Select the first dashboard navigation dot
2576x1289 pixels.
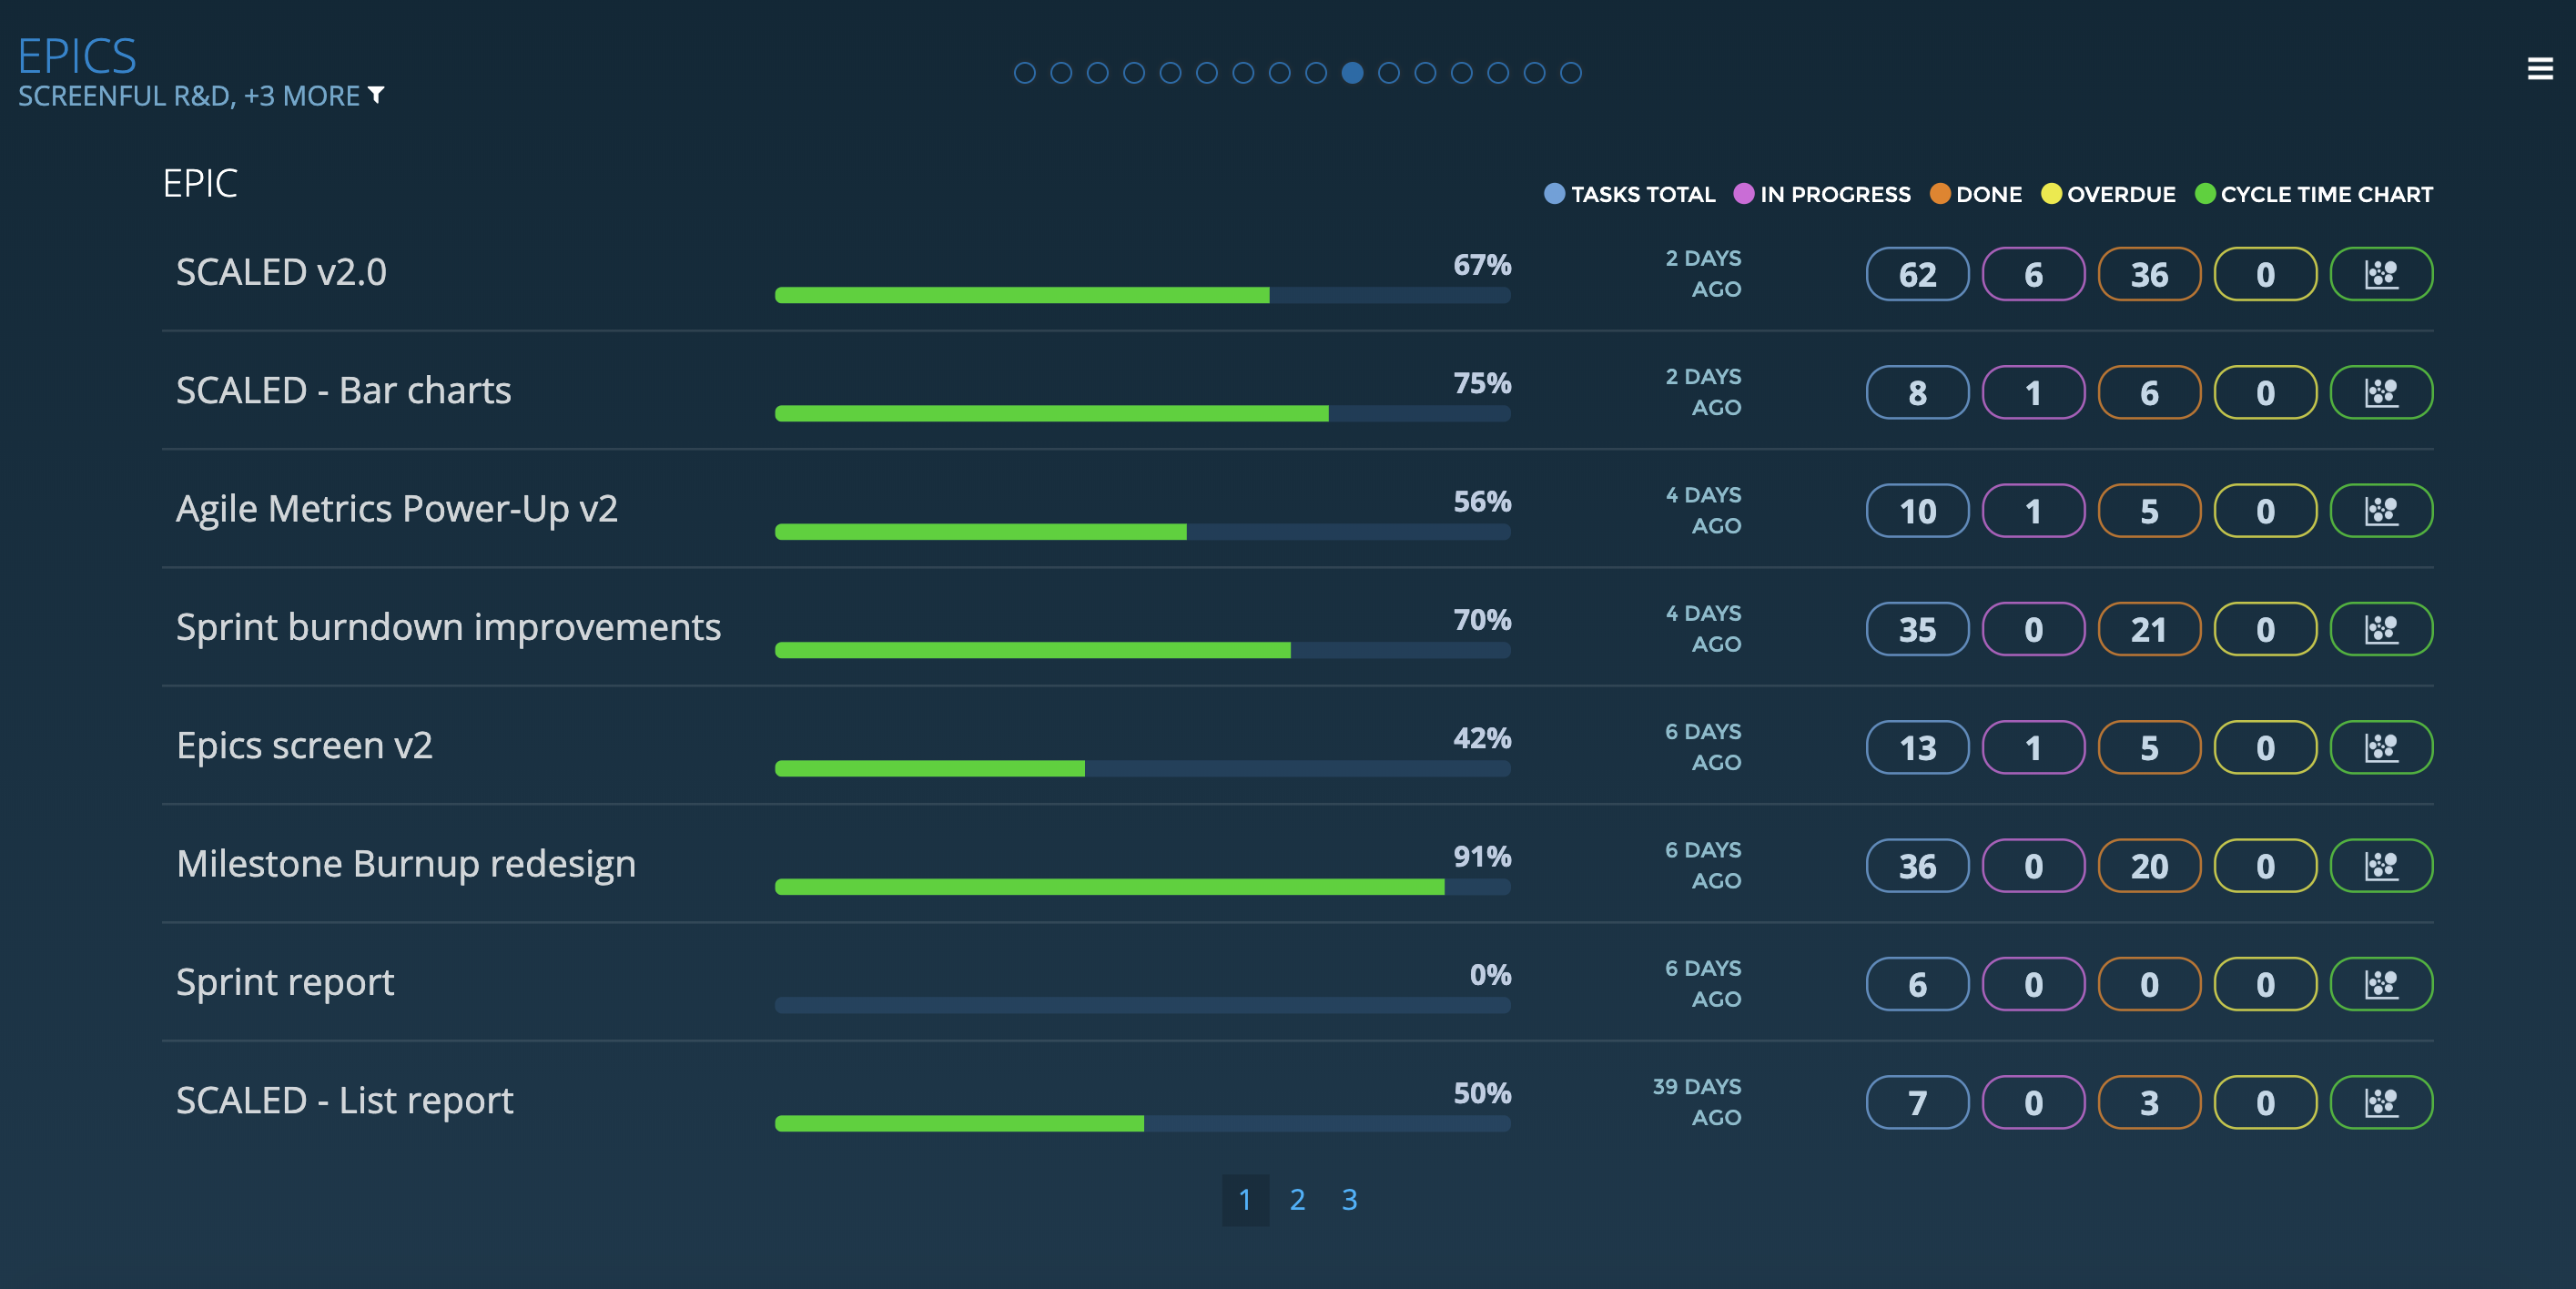(x=1024, y=71)
